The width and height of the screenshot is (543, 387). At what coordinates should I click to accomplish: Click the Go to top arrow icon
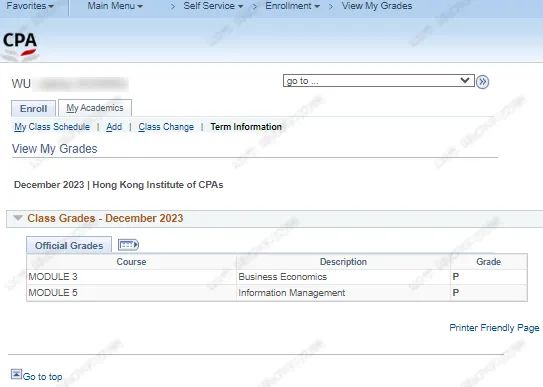tap(16, 374)
